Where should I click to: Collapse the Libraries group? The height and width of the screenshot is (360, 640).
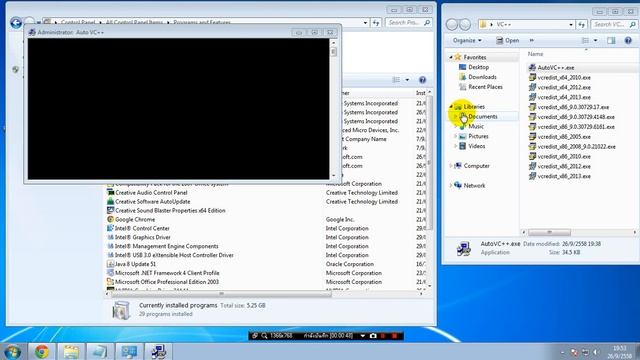451,107
